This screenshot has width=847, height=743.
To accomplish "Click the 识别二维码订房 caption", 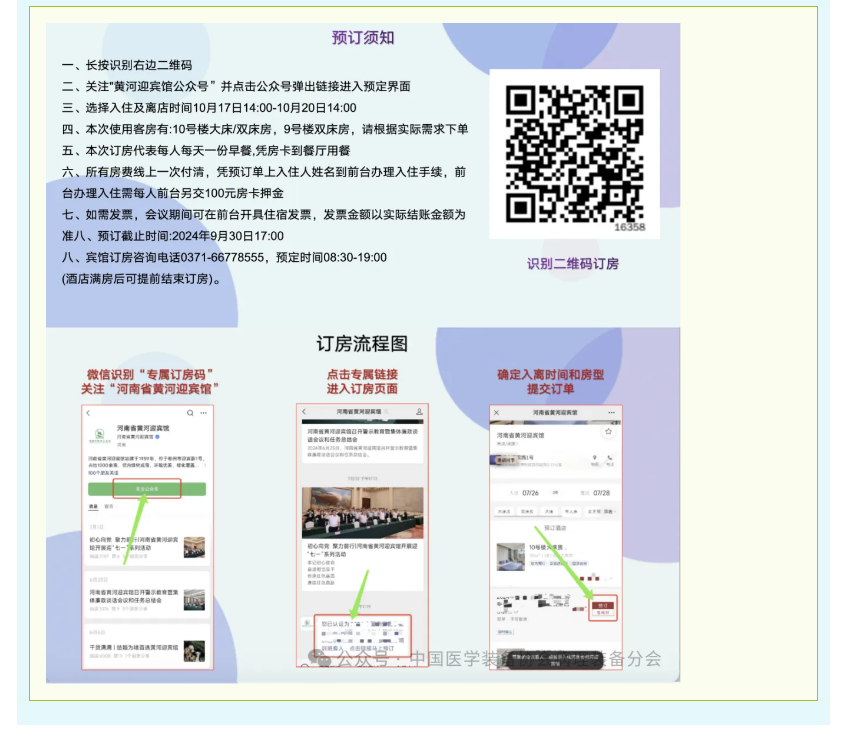I will pos(573,264).
